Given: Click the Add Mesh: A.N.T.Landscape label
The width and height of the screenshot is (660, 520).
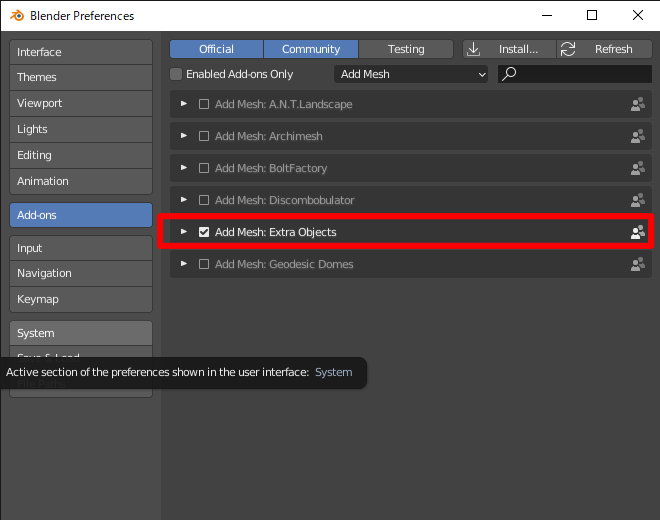Looking at the screenshot, I should [283, 104].
